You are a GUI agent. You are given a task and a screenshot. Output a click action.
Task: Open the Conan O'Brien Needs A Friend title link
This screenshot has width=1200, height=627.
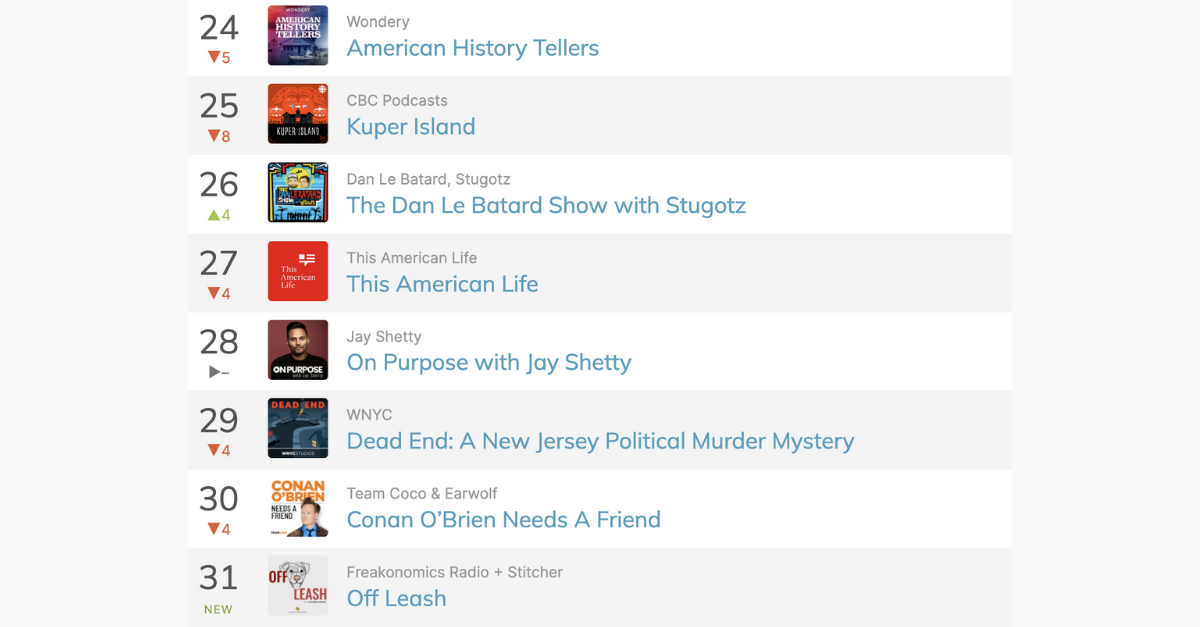(503, 520)
